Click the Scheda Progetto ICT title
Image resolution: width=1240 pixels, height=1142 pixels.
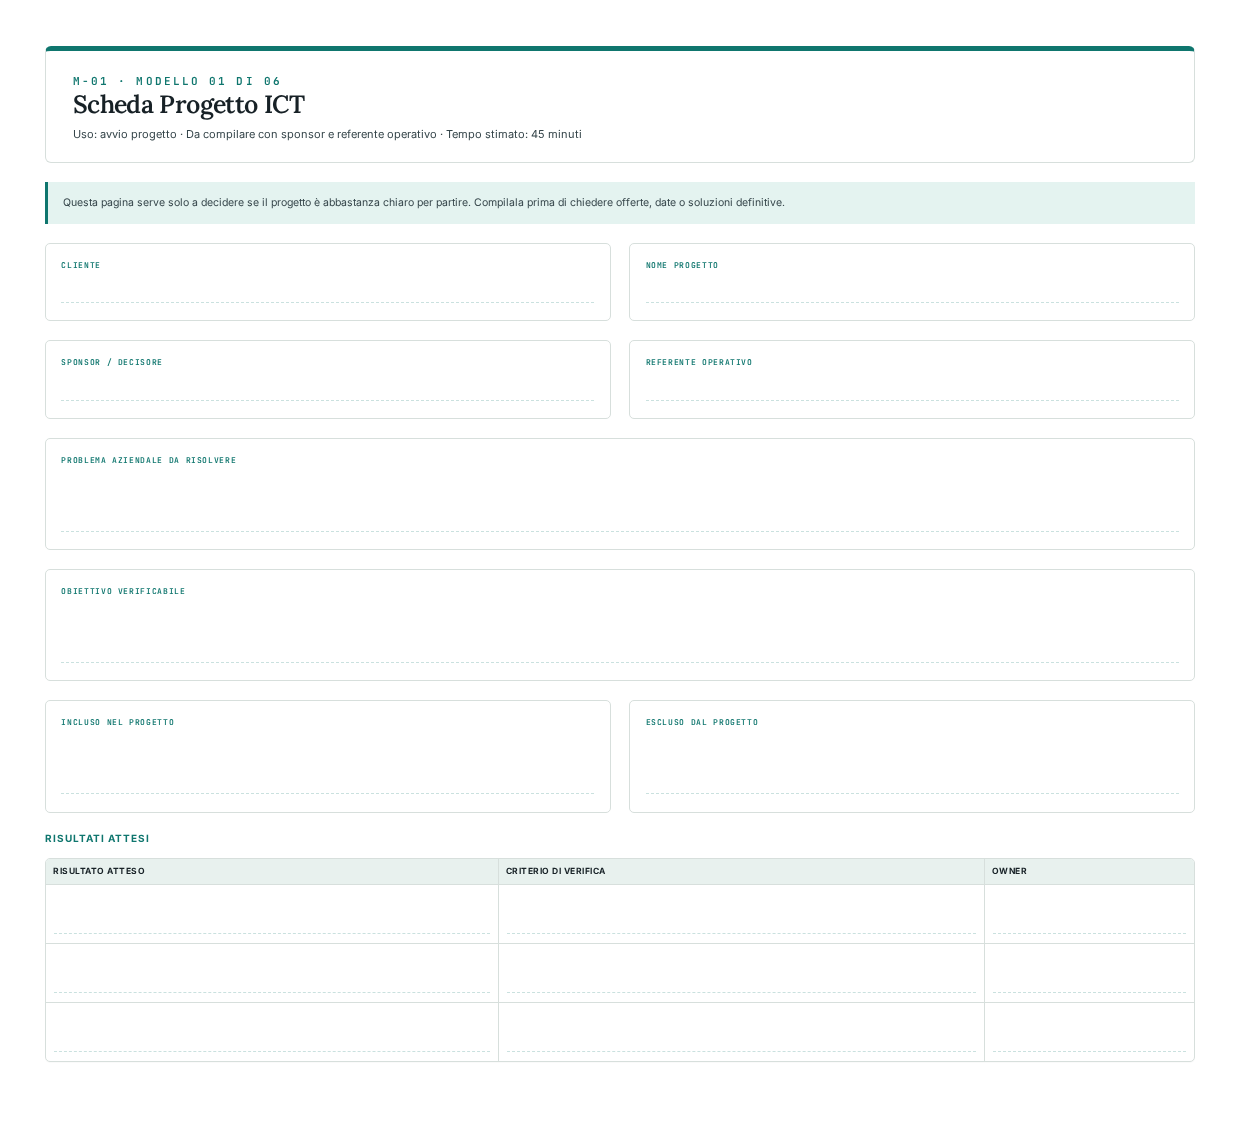tap(189, 105)
